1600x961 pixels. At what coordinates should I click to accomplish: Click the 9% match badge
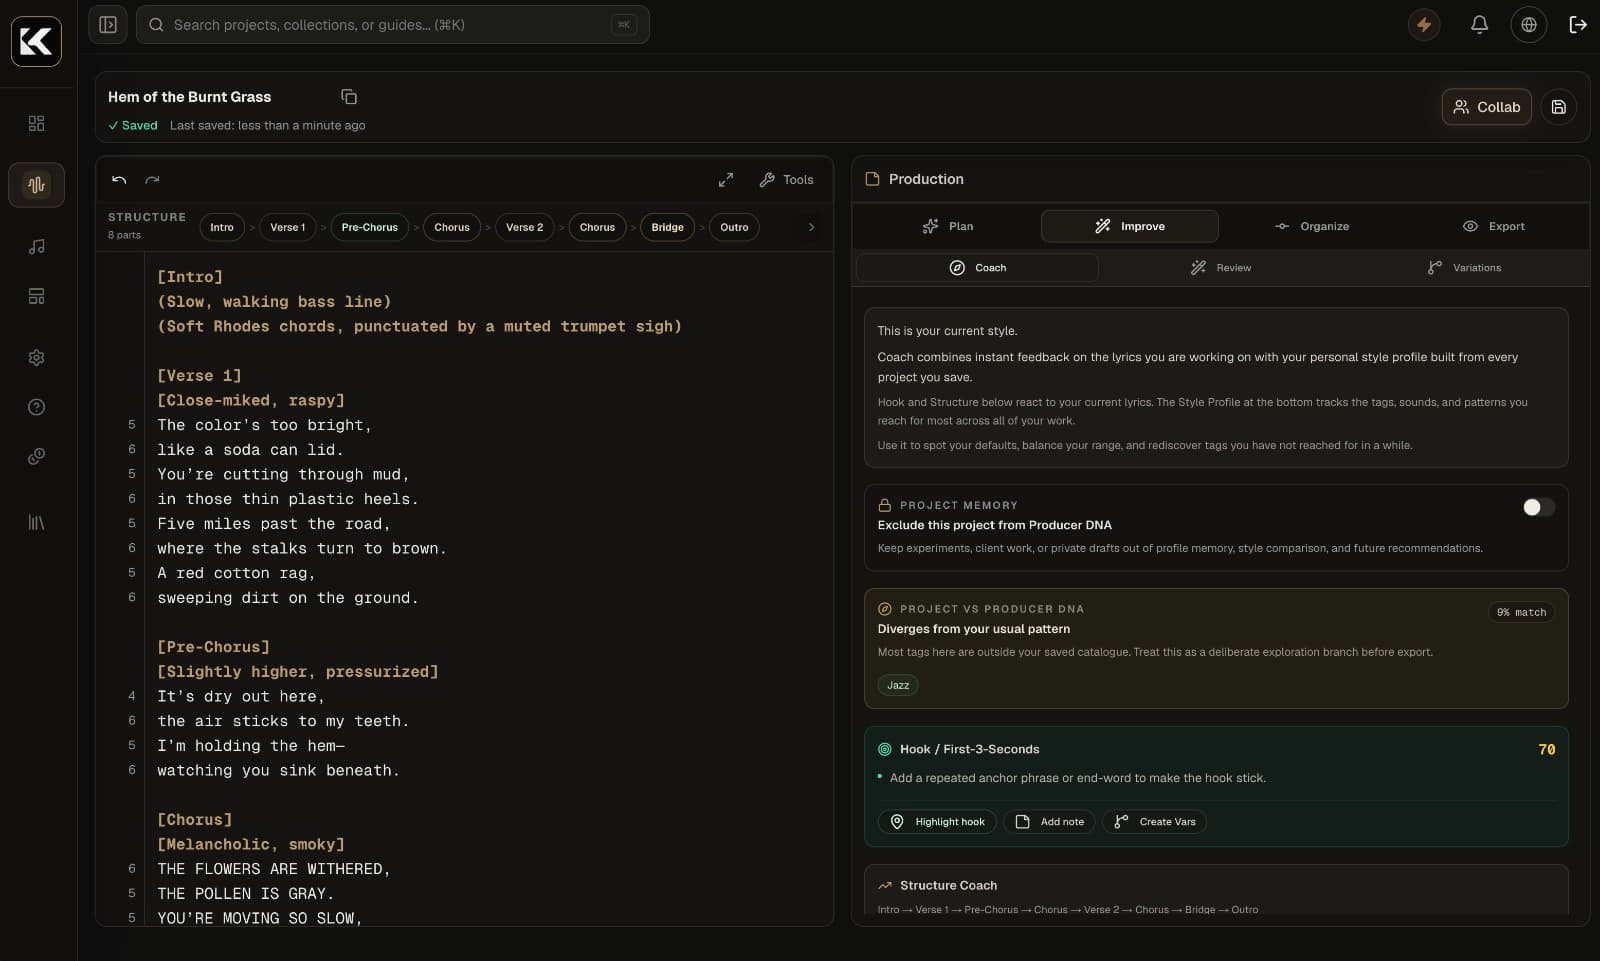pyautogui.click(x=1521, y=612)
